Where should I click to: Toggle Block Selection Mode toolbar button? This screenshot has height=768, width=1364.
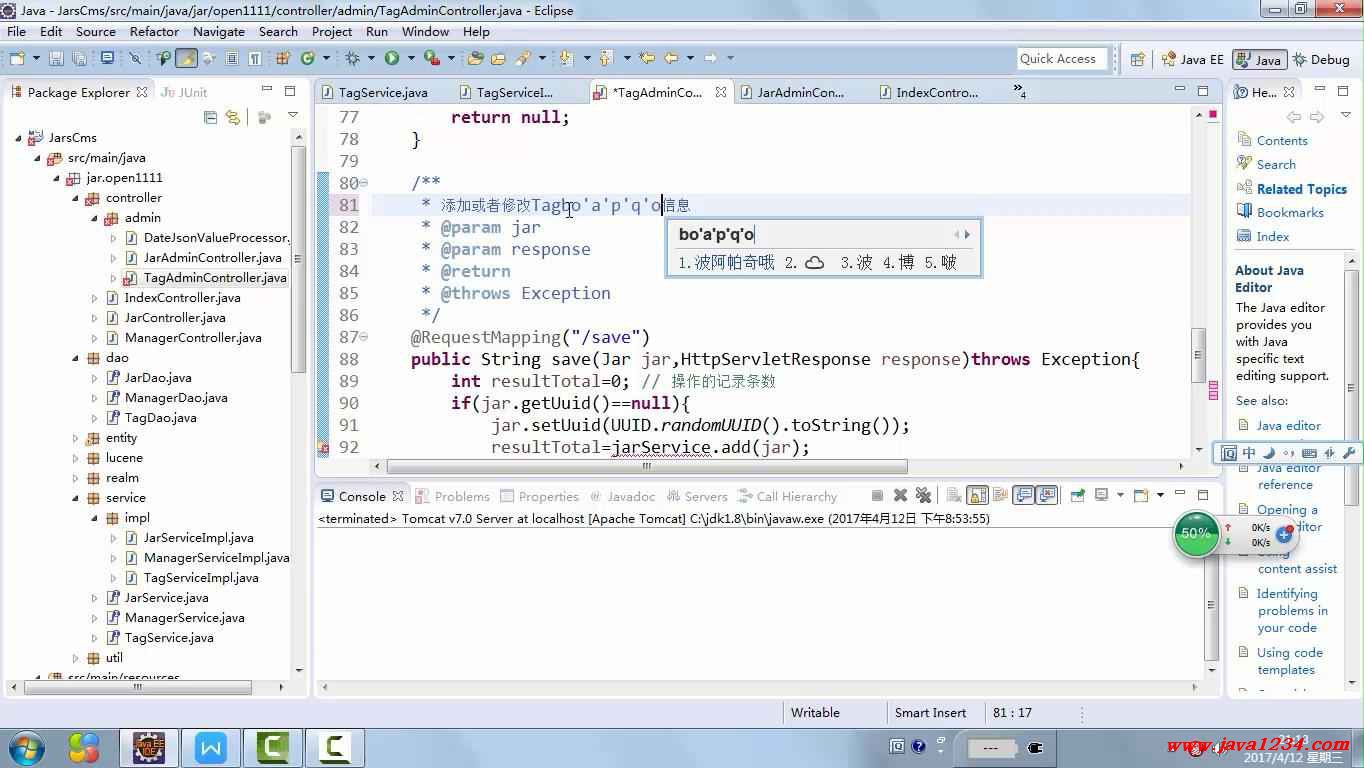pyautogui.click(x=232, y=59)
